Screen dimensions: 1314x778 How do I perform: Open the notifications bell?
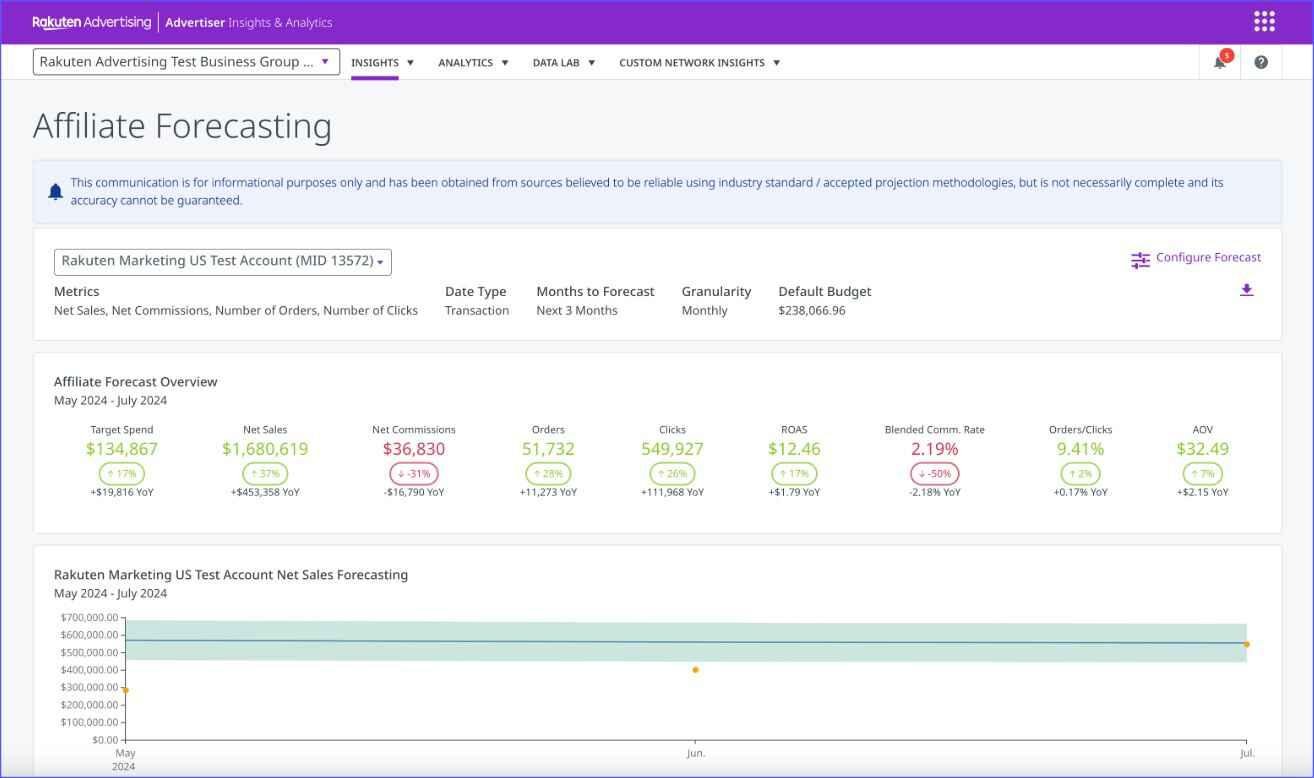[x=1219, y=62]
